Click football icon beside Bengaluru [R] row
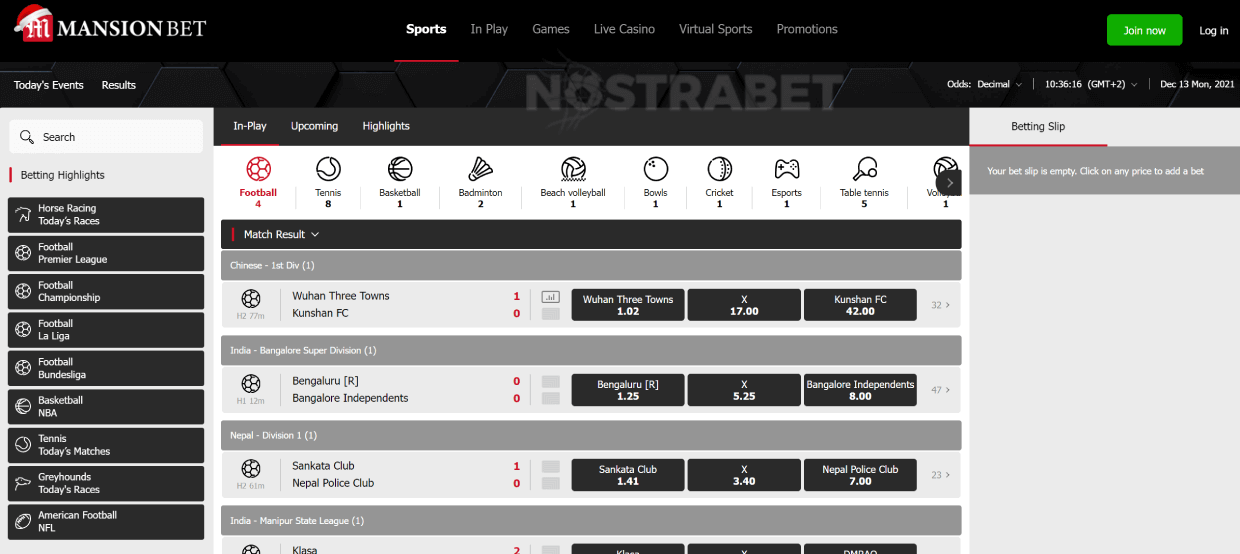This screenshot has width=1240, height=554. click(x=250, y=383)
